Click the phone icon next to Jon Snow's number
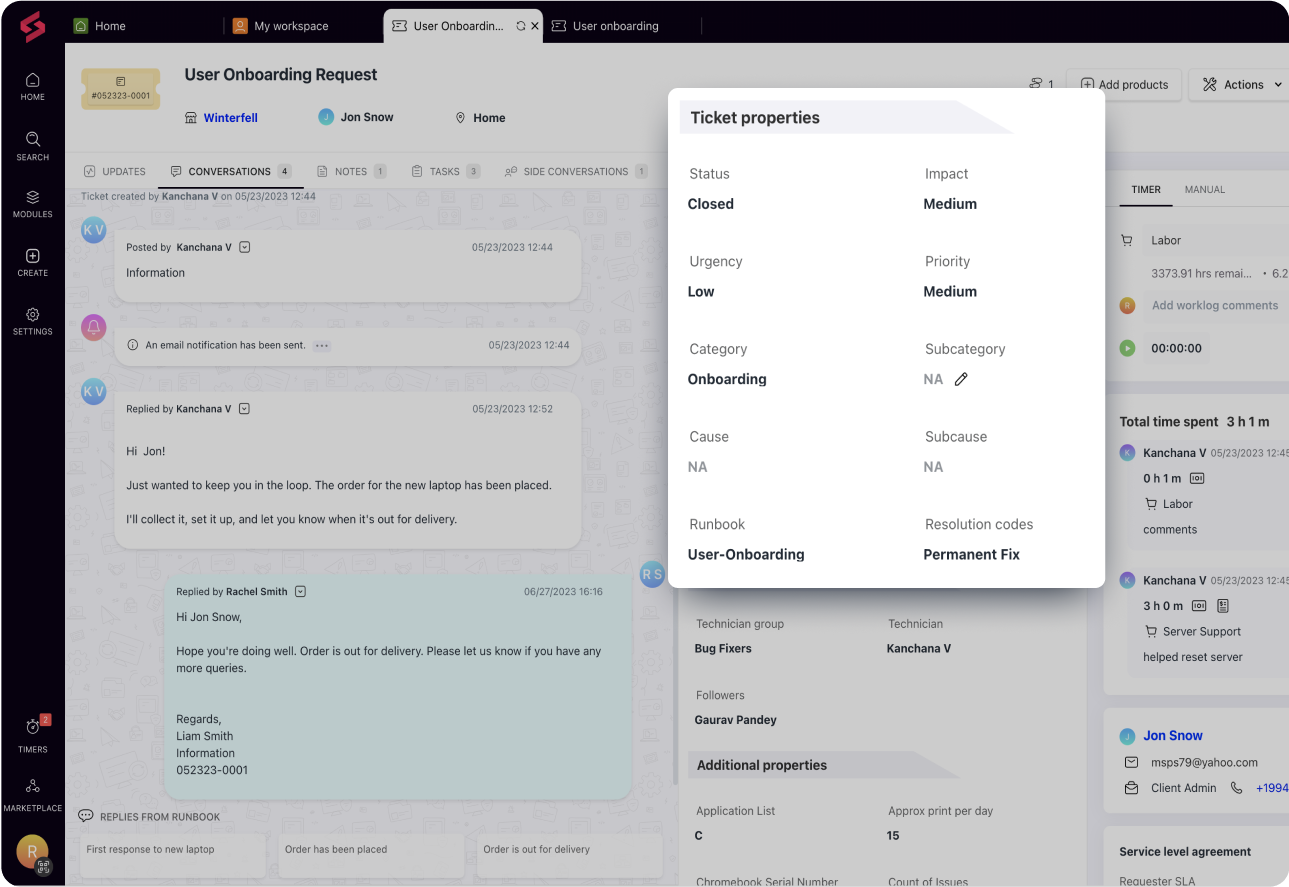 pos(1237,788)
